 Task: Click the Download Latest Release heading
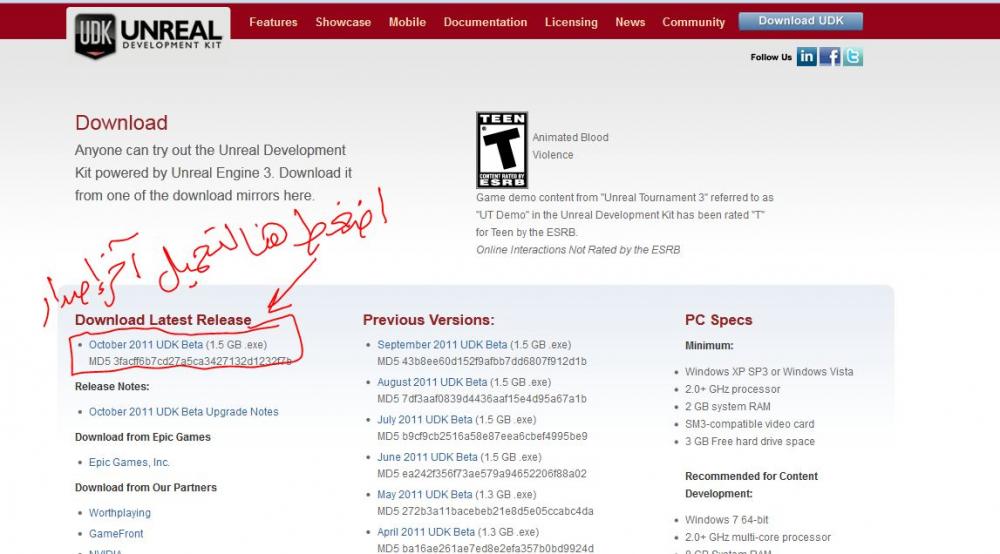(x=163, y=320)
